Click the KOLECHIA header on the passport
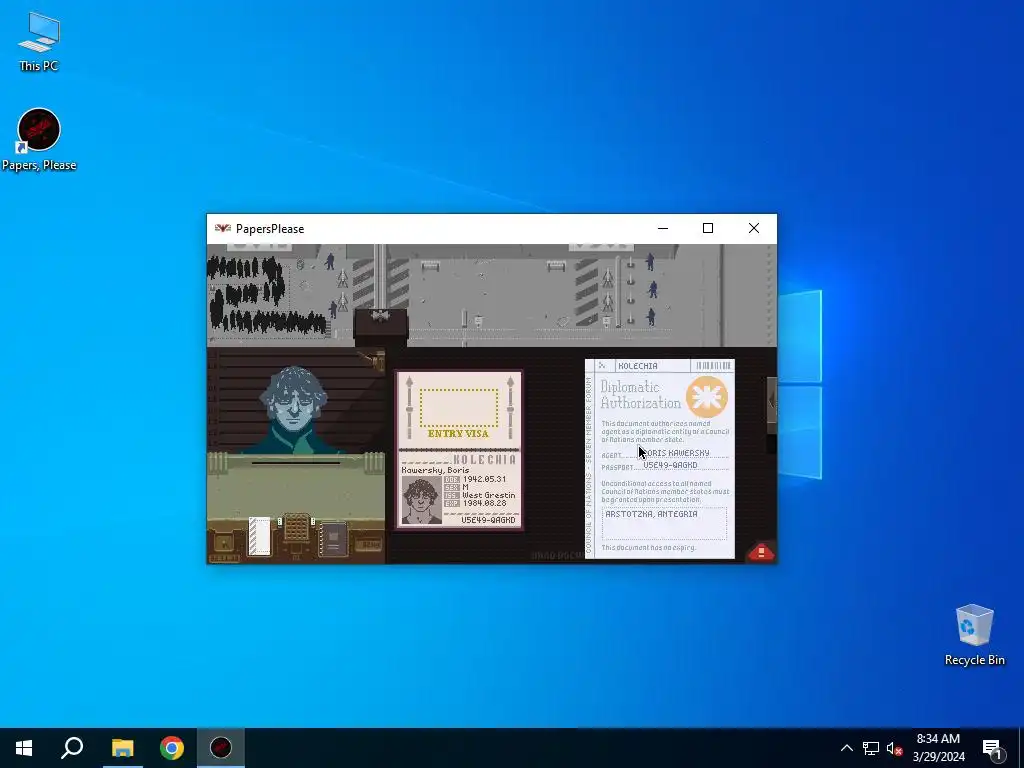Viewport: 1024px width, 768px height. [485, 460]
